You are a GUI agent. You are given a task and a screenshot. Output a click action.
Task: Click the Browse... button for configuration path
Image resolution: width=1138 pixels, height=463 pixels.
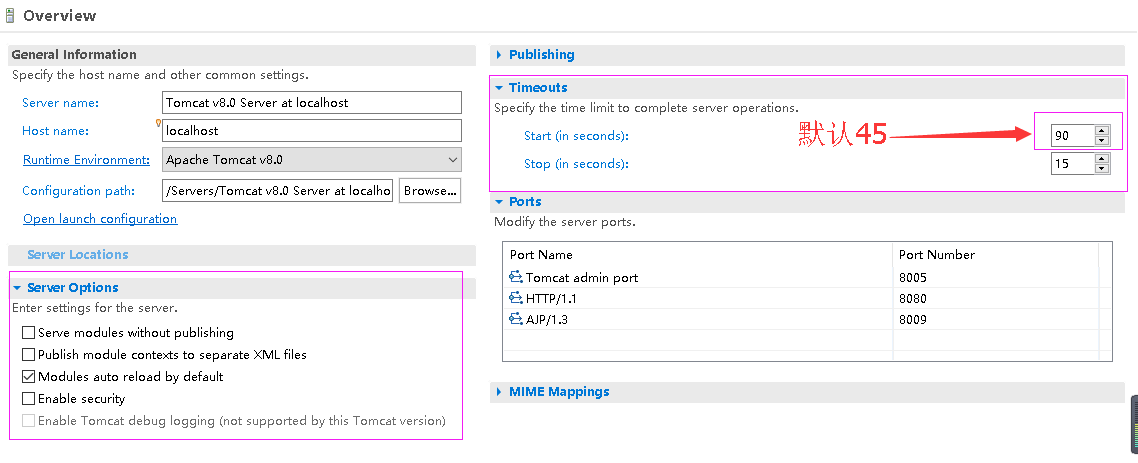click(x=430, y=190)
